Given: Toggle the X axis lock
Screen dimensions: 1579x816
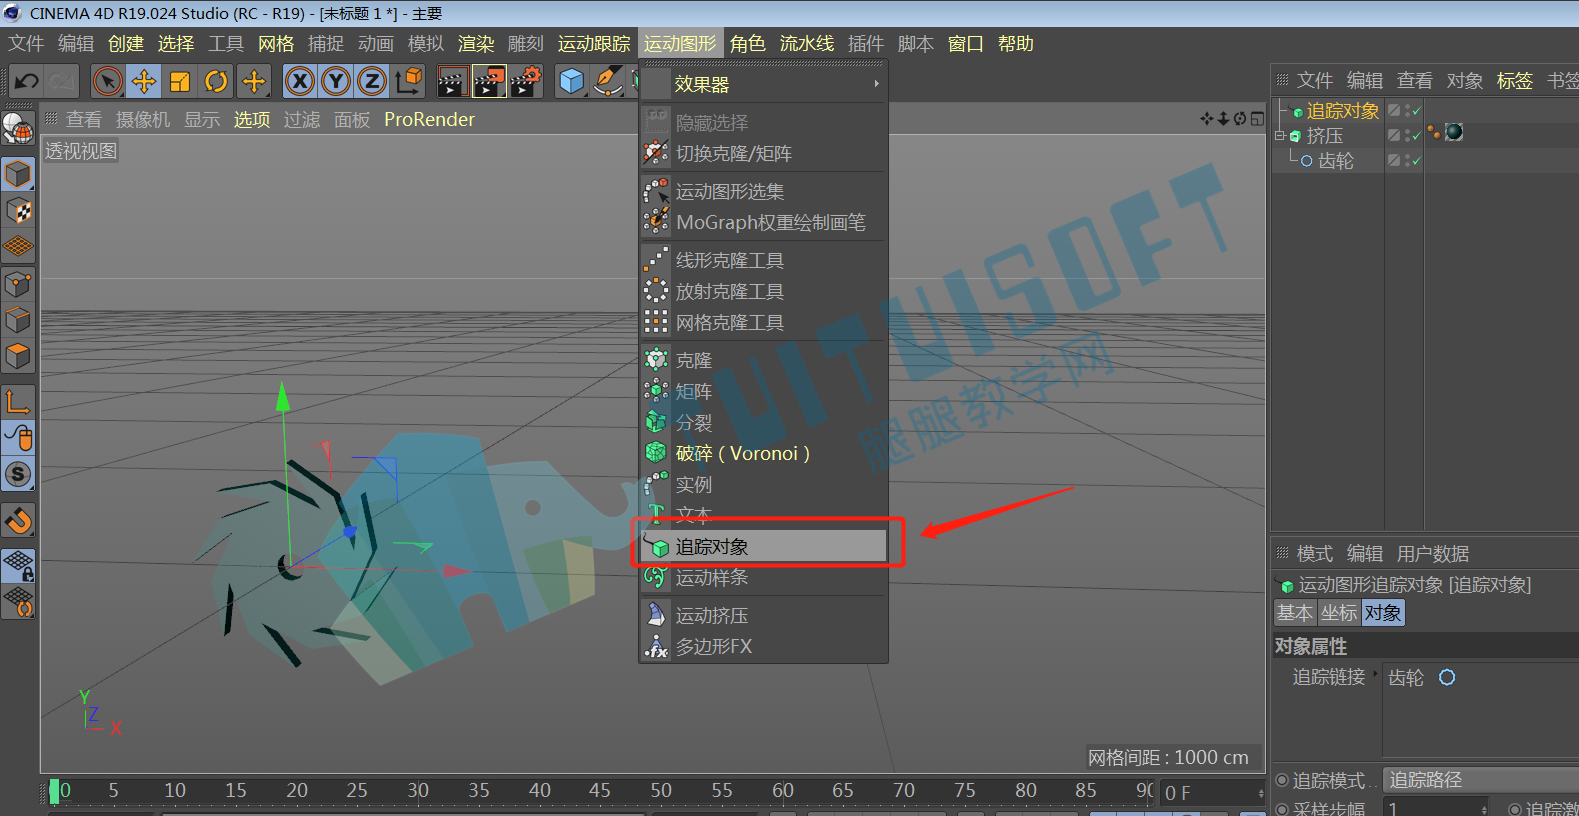Looking at the screenshot, I should (299, 81).
